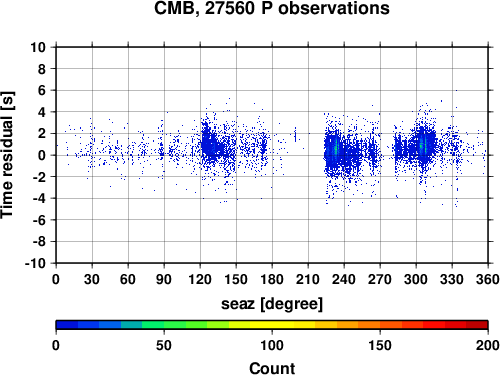Click the "seaz [degree]" x-axis label
This screenshot has height=375, width=500.
pyautogui.click(x=272, y=304)
